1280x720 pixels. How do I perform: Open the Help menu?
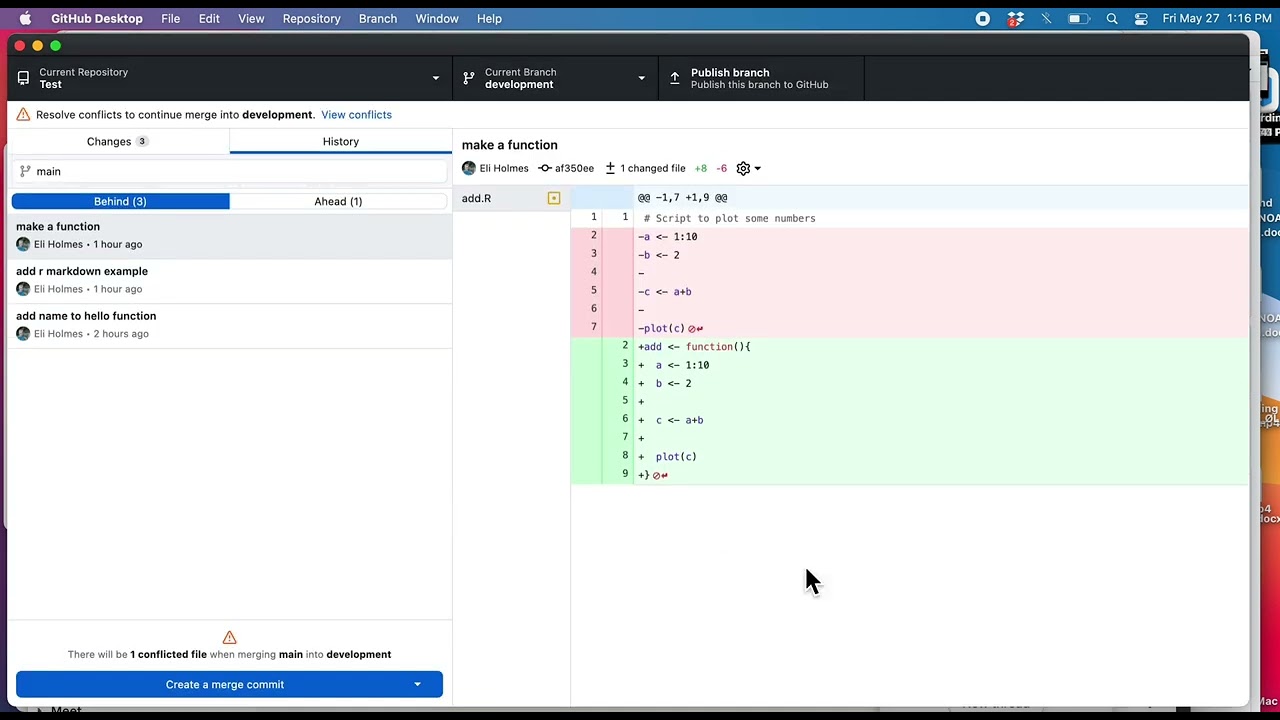489,18
